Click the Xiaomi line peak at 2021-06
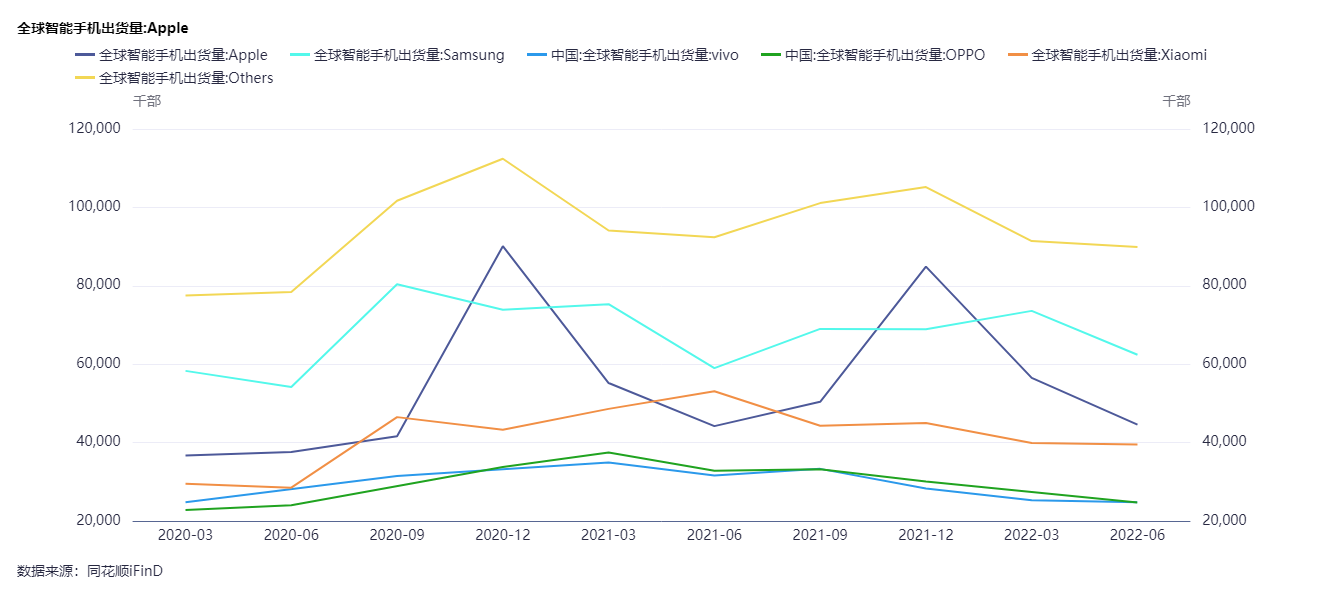Image resolution: width=1323 pixels, height=598 pixels. 714,391
